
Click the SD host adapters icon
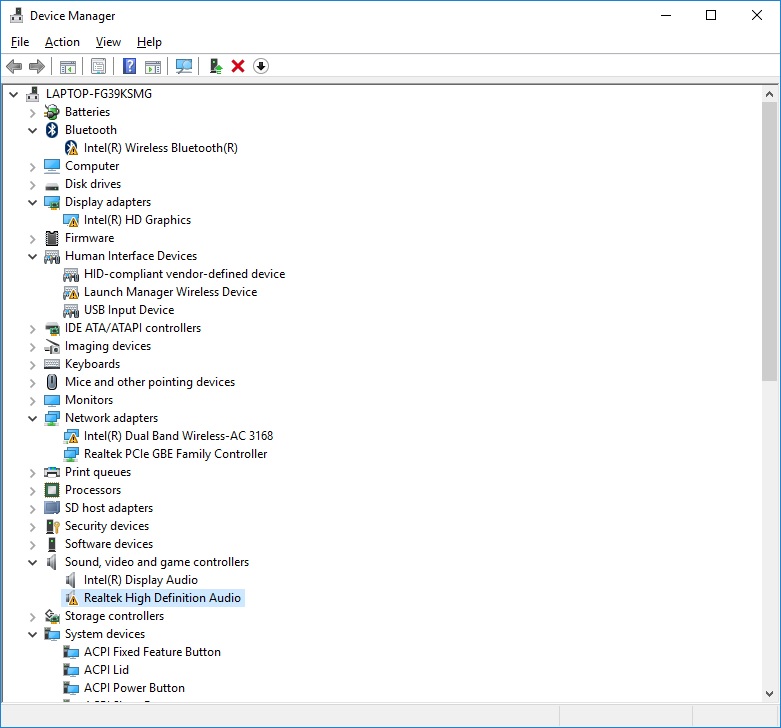click(52, 508)
